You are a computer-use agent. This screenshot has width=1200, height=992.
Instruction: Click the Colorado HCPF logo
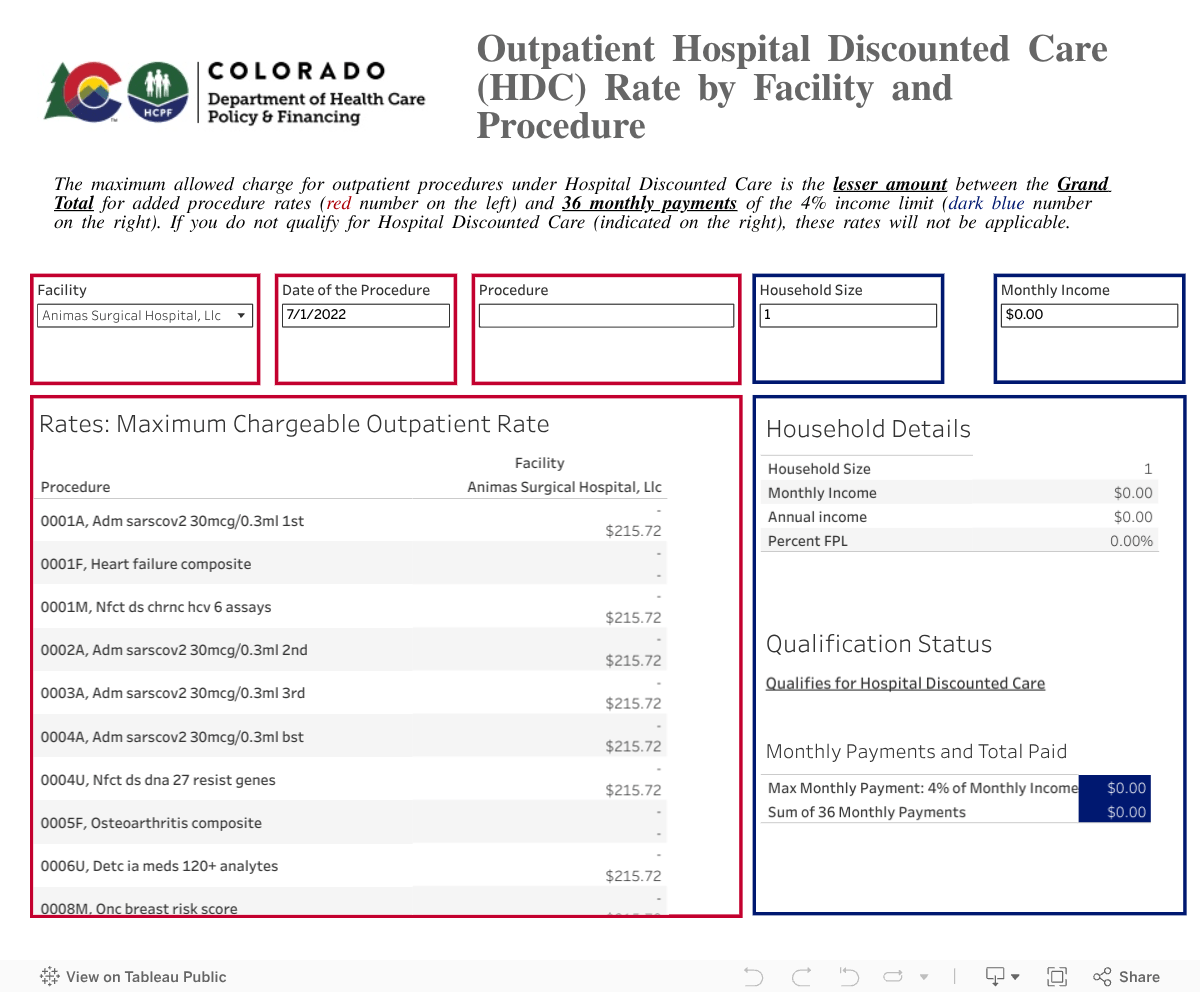point(235,92)
